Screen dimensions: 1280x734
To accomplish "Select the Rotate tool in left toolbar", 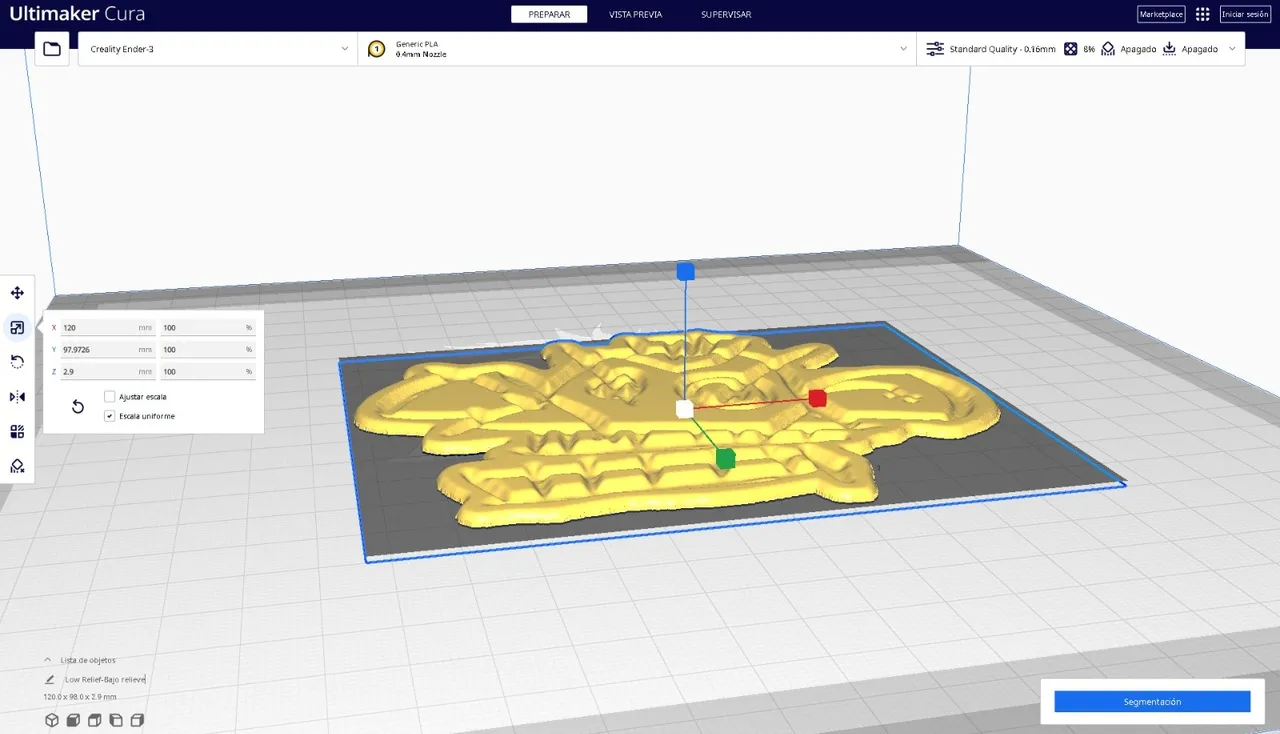I will (x=17, y=362).
